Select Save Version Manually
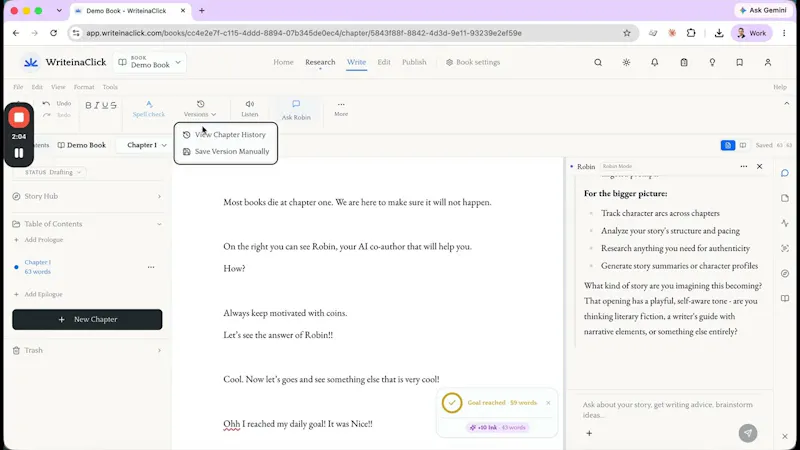This screenshot has width=800, height=450. coord(226,152)
